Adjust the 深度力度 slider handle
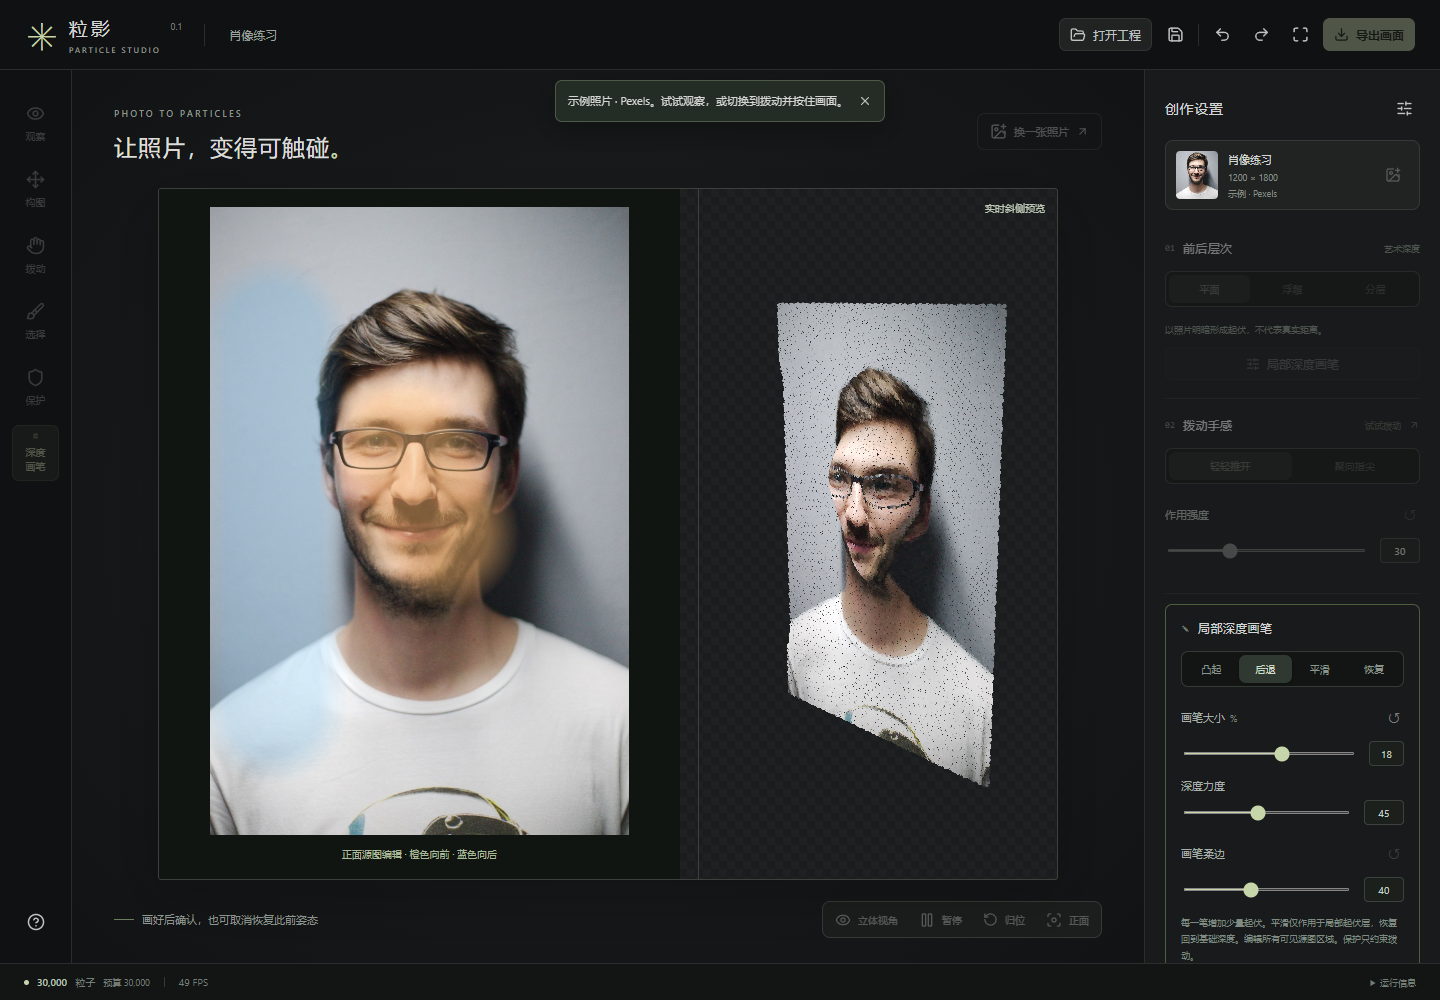Screen dimensions: 1440x1000 tap(1258, 813)
